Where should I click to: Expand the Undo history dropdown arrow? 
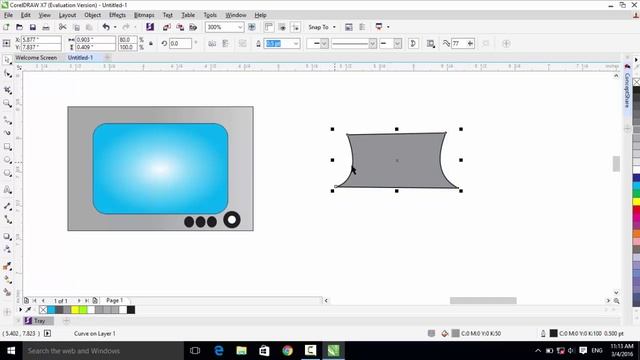tap(115, 27)
